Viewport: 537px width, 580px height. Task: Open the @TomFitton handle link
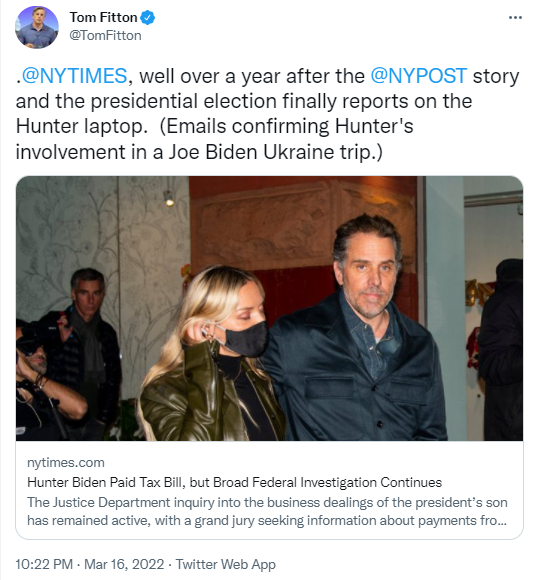(105, 36)
